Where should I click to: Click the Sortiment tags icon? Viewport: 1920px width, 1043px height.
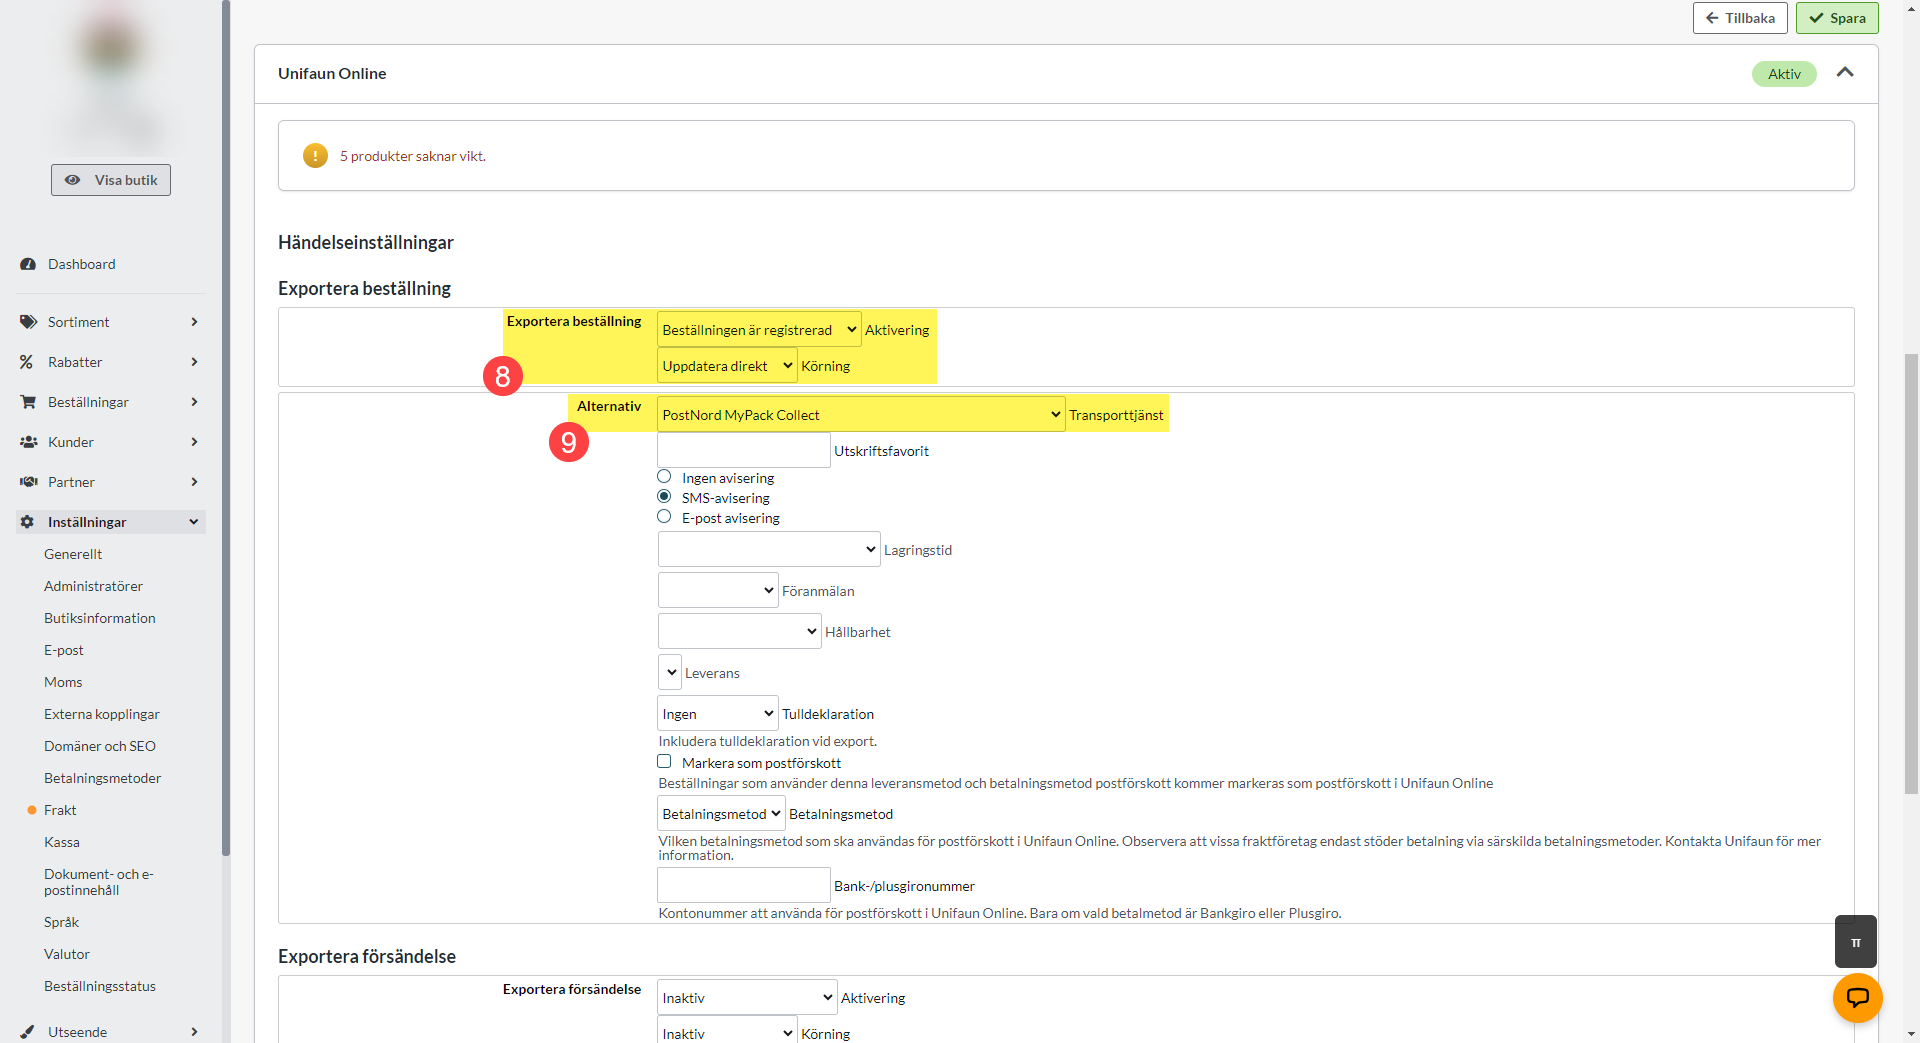tap(28, 322)
